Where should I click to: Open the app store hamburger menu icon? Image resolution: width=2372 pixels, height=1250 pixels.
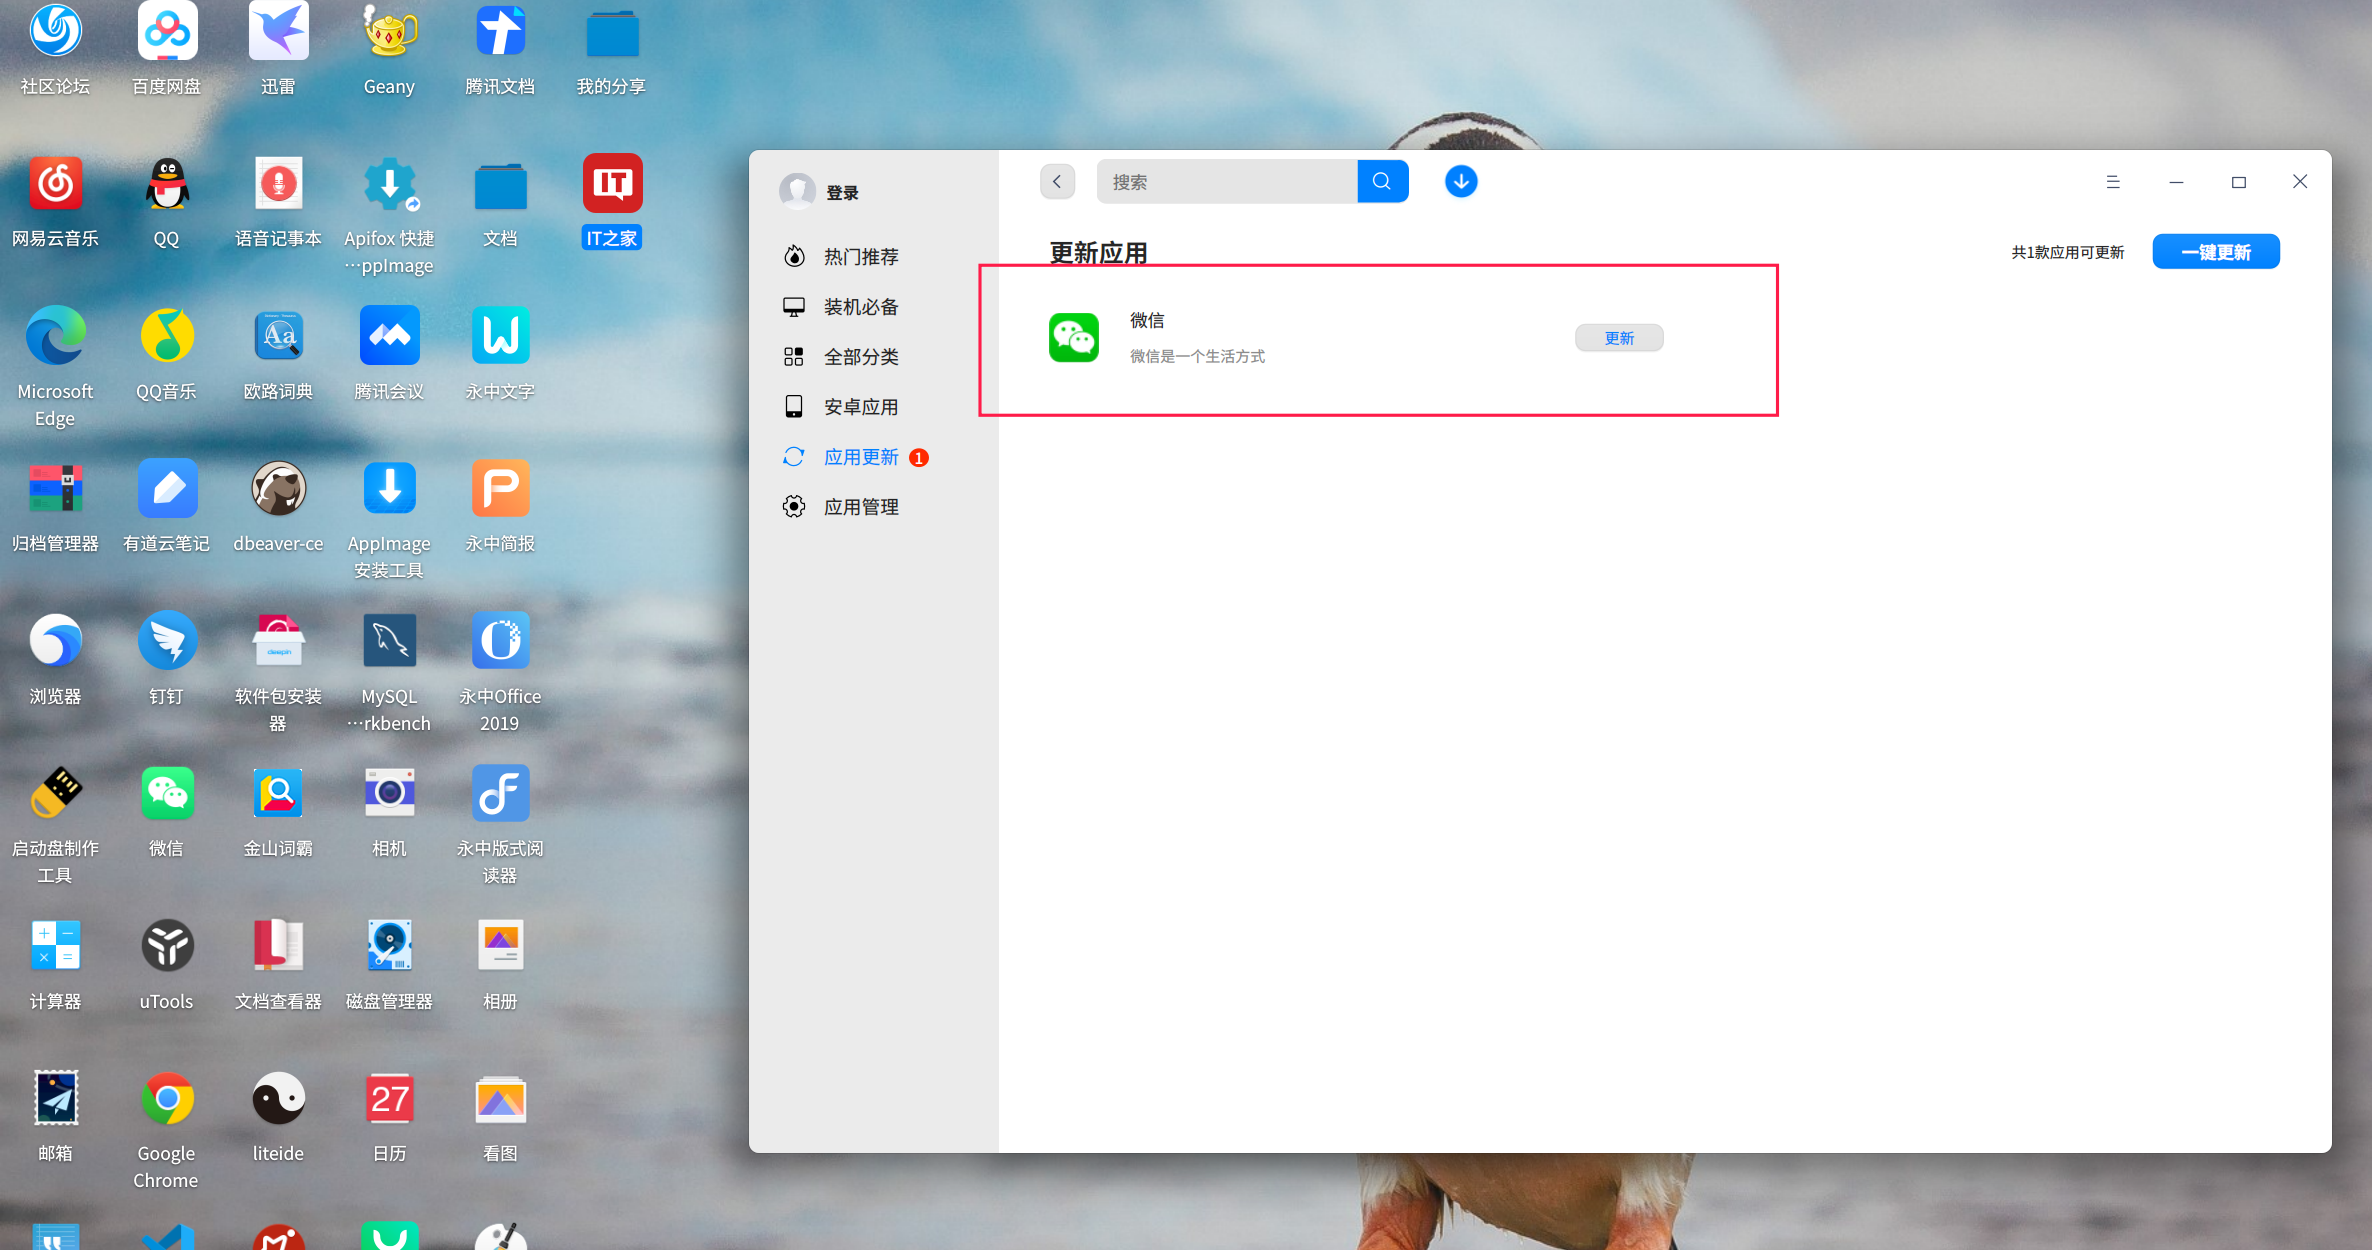click(2113, 181)
